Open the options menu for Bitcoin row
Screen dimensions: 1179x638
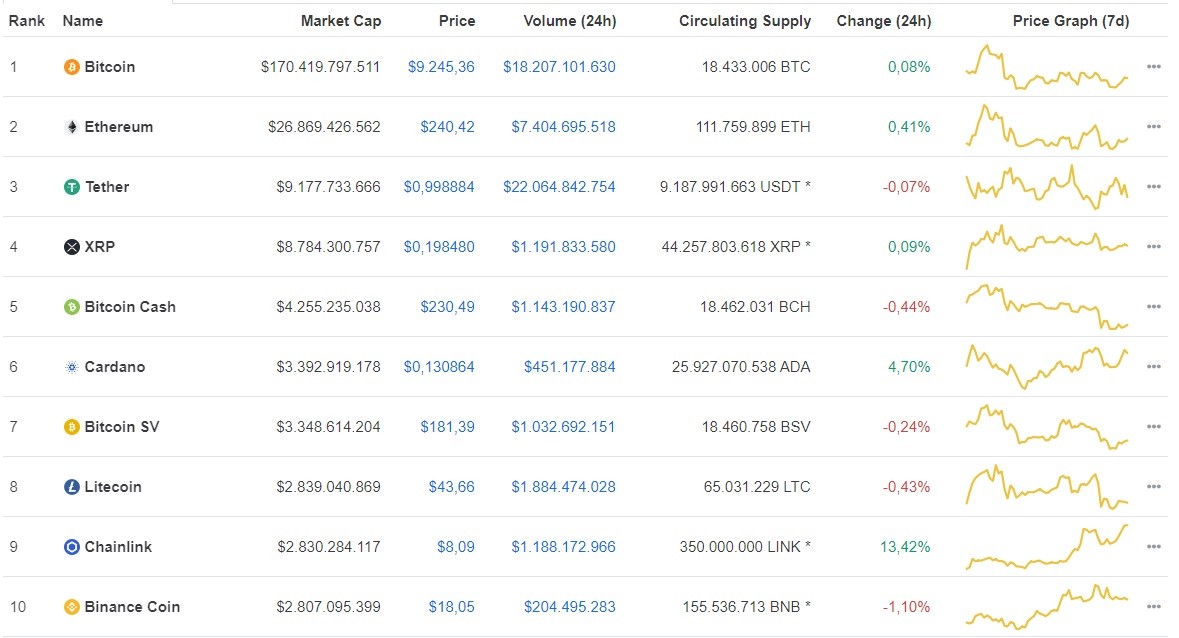click(x=1154, y=67)
